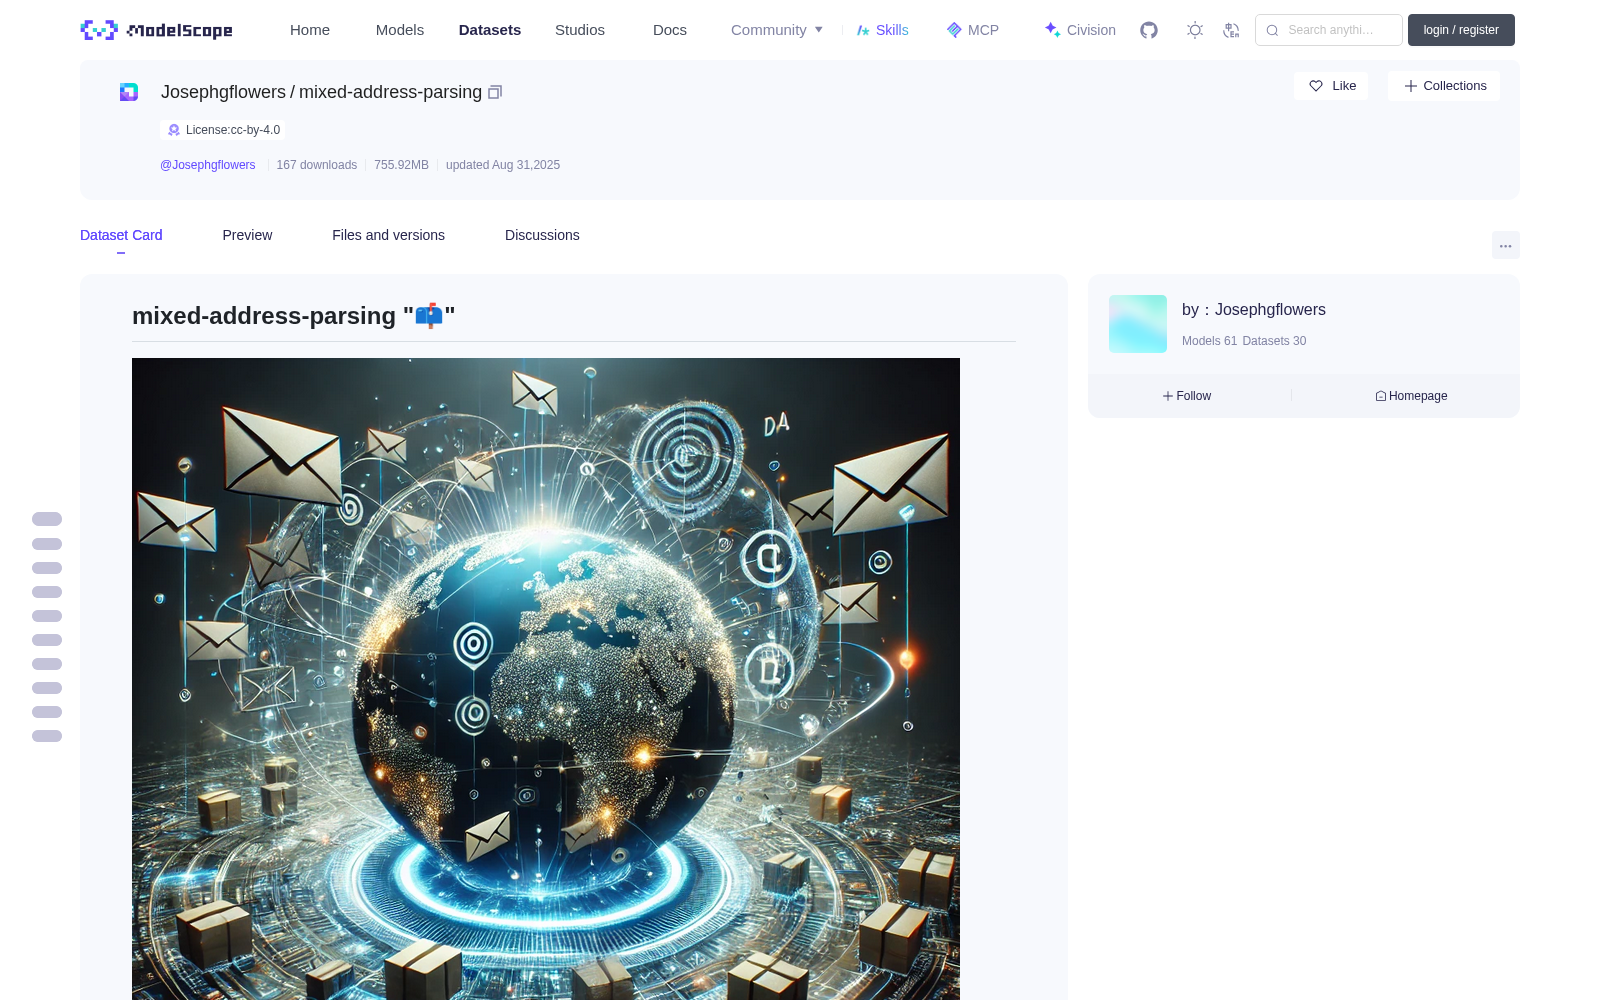The image size is (1600, 1000).
Task: Switch to Files and versions tab
Action: (388, 235)
